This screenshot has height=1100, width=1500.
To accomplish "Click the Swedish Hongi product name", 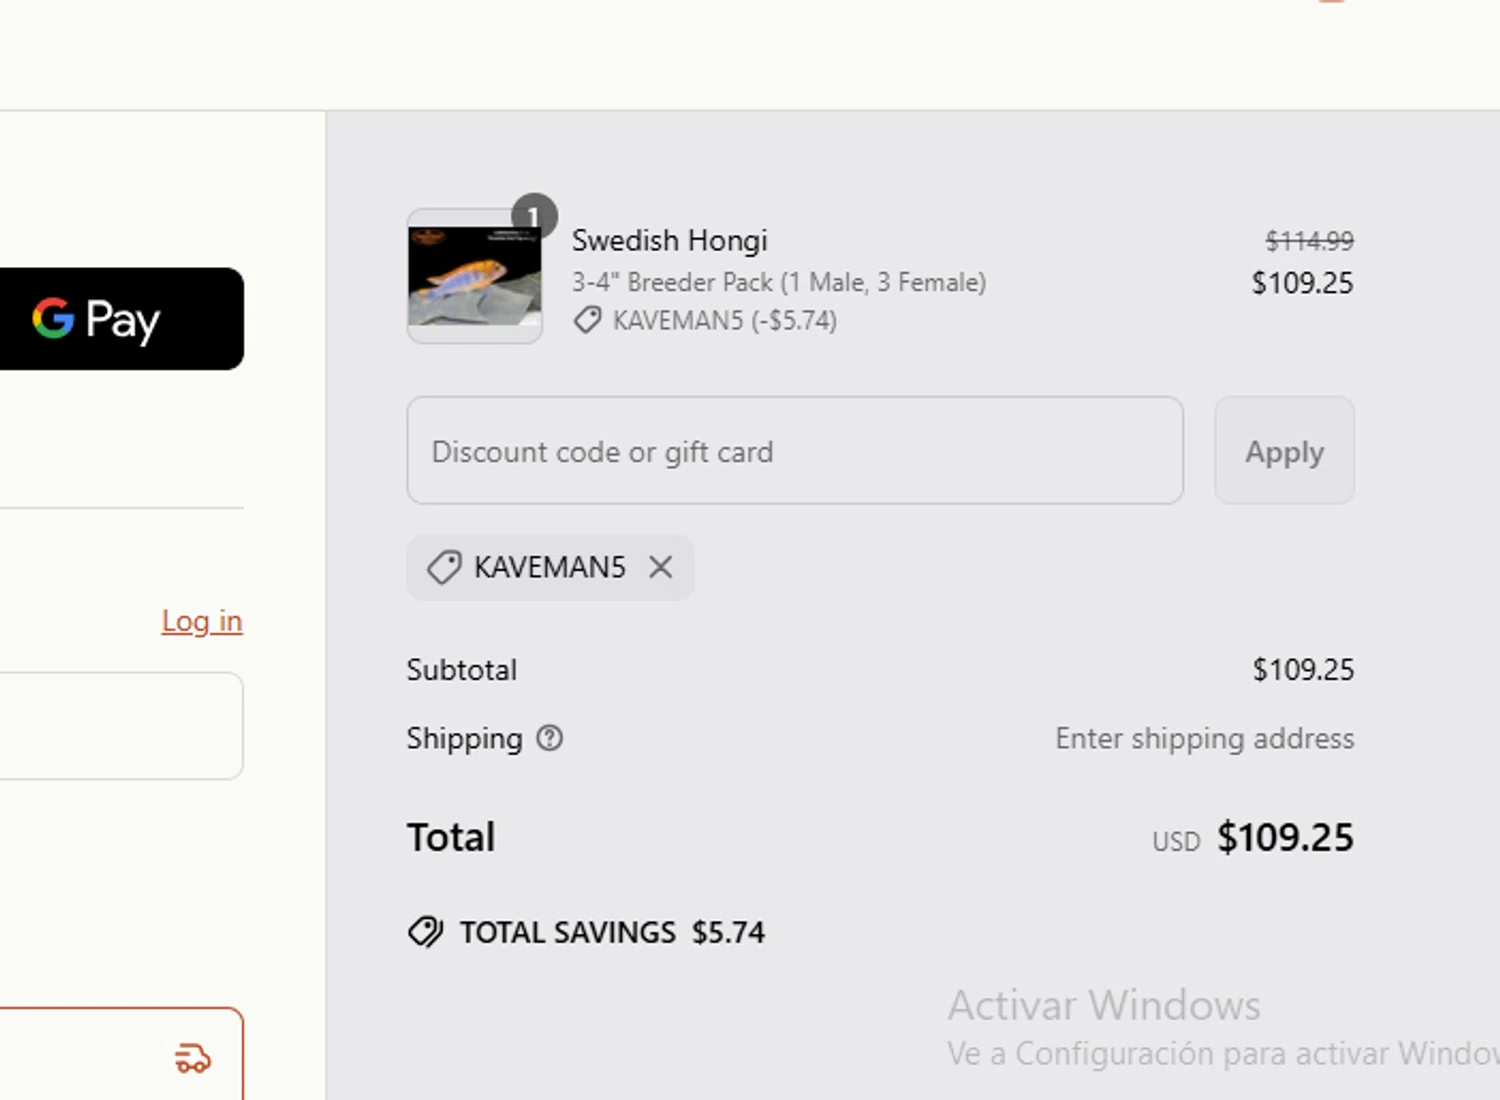I will (x=669, y=240).
